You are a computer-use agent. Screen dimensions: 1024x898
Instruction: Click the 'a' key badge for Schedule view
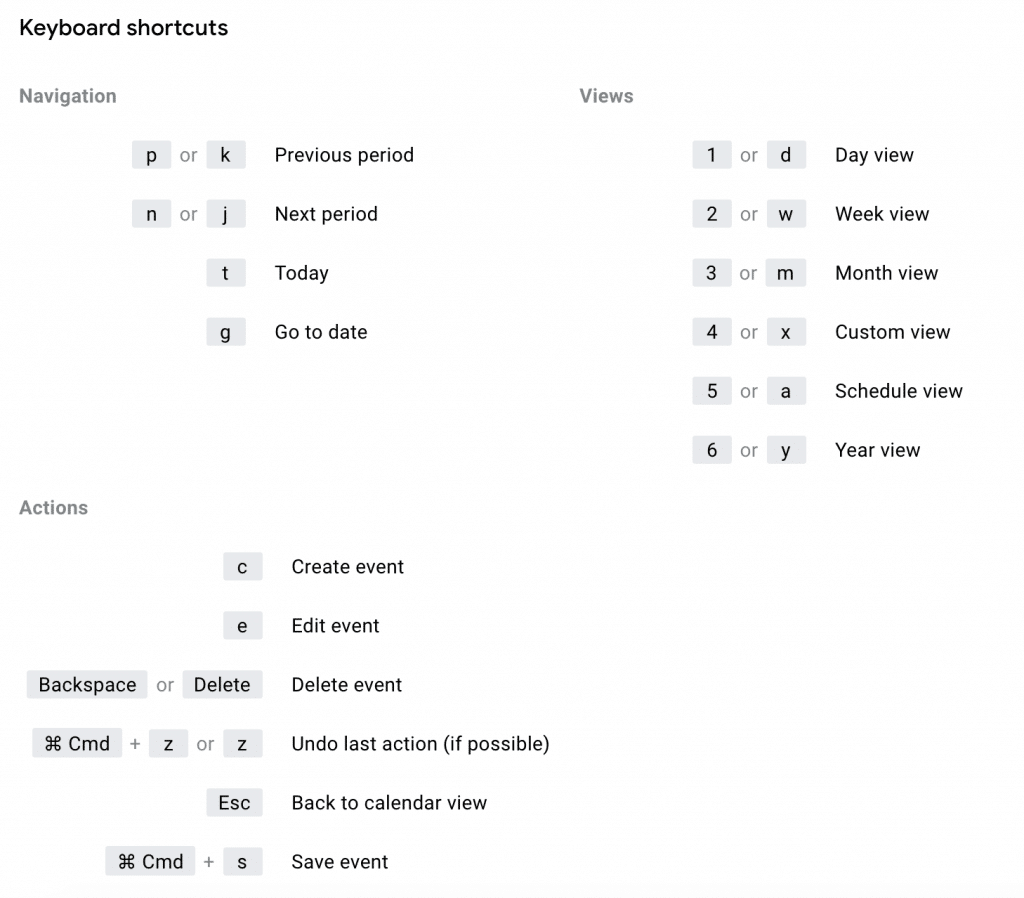786,391
